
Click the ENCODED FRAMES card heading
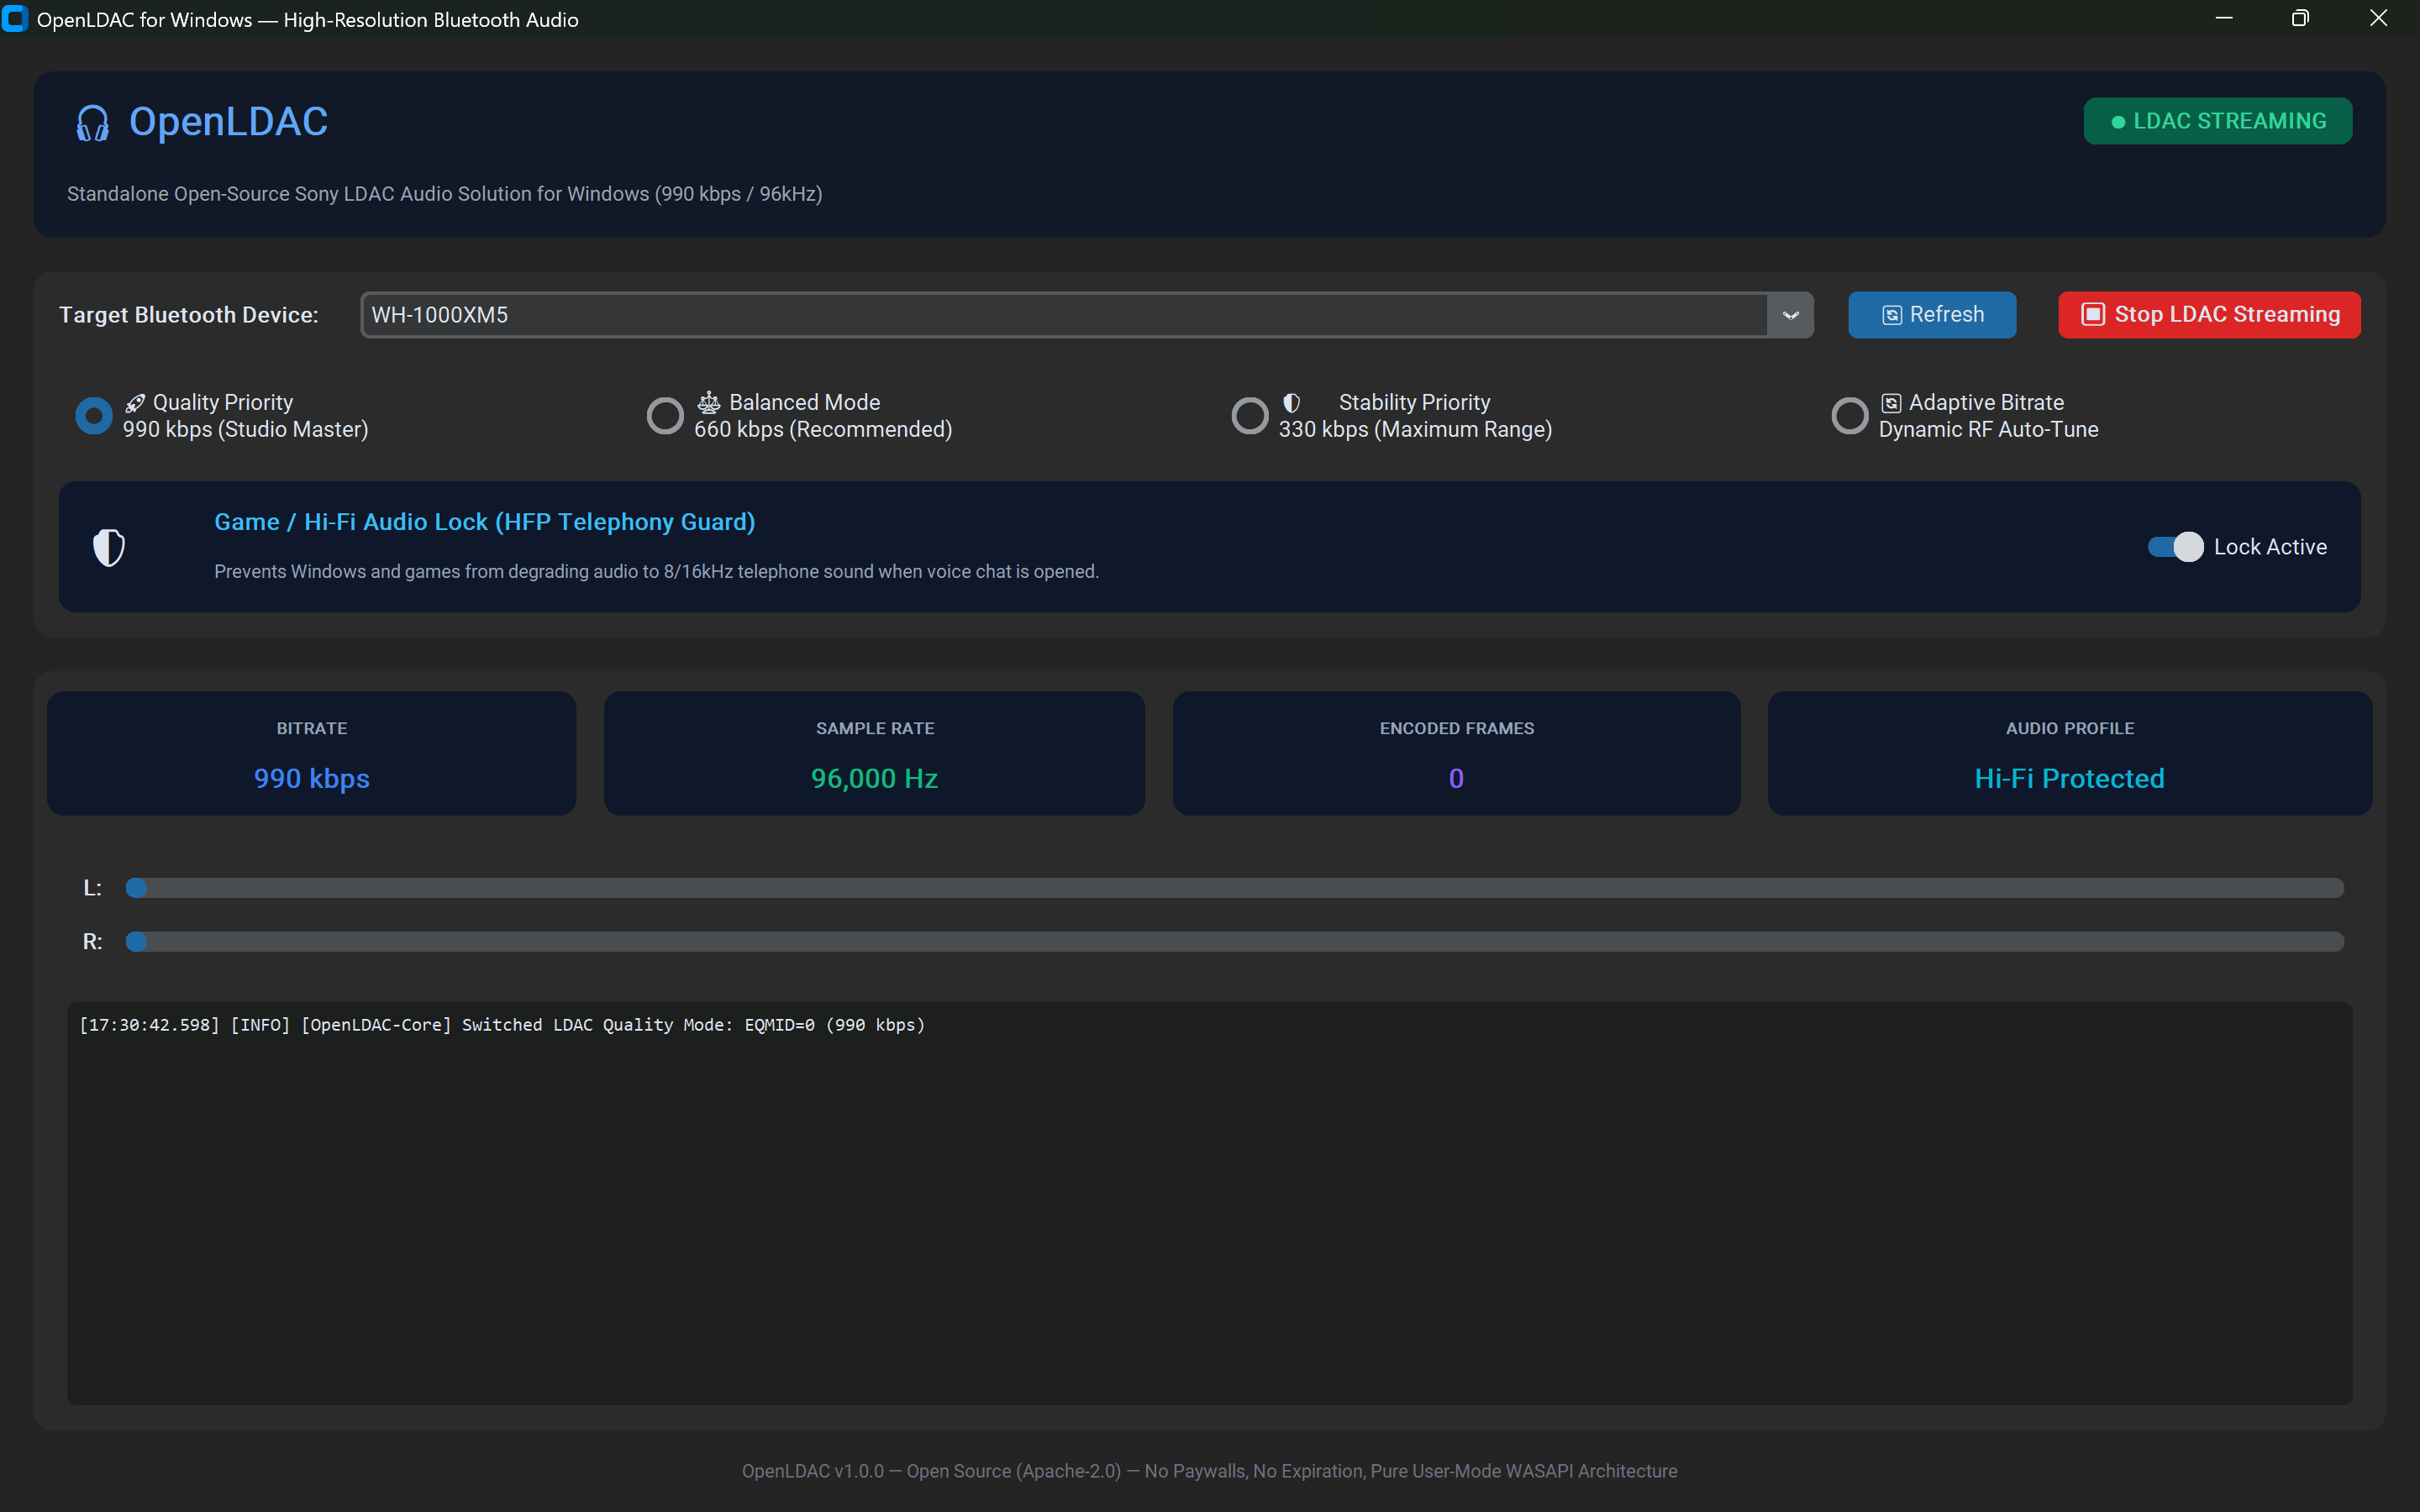click(x=1456, y=728)
